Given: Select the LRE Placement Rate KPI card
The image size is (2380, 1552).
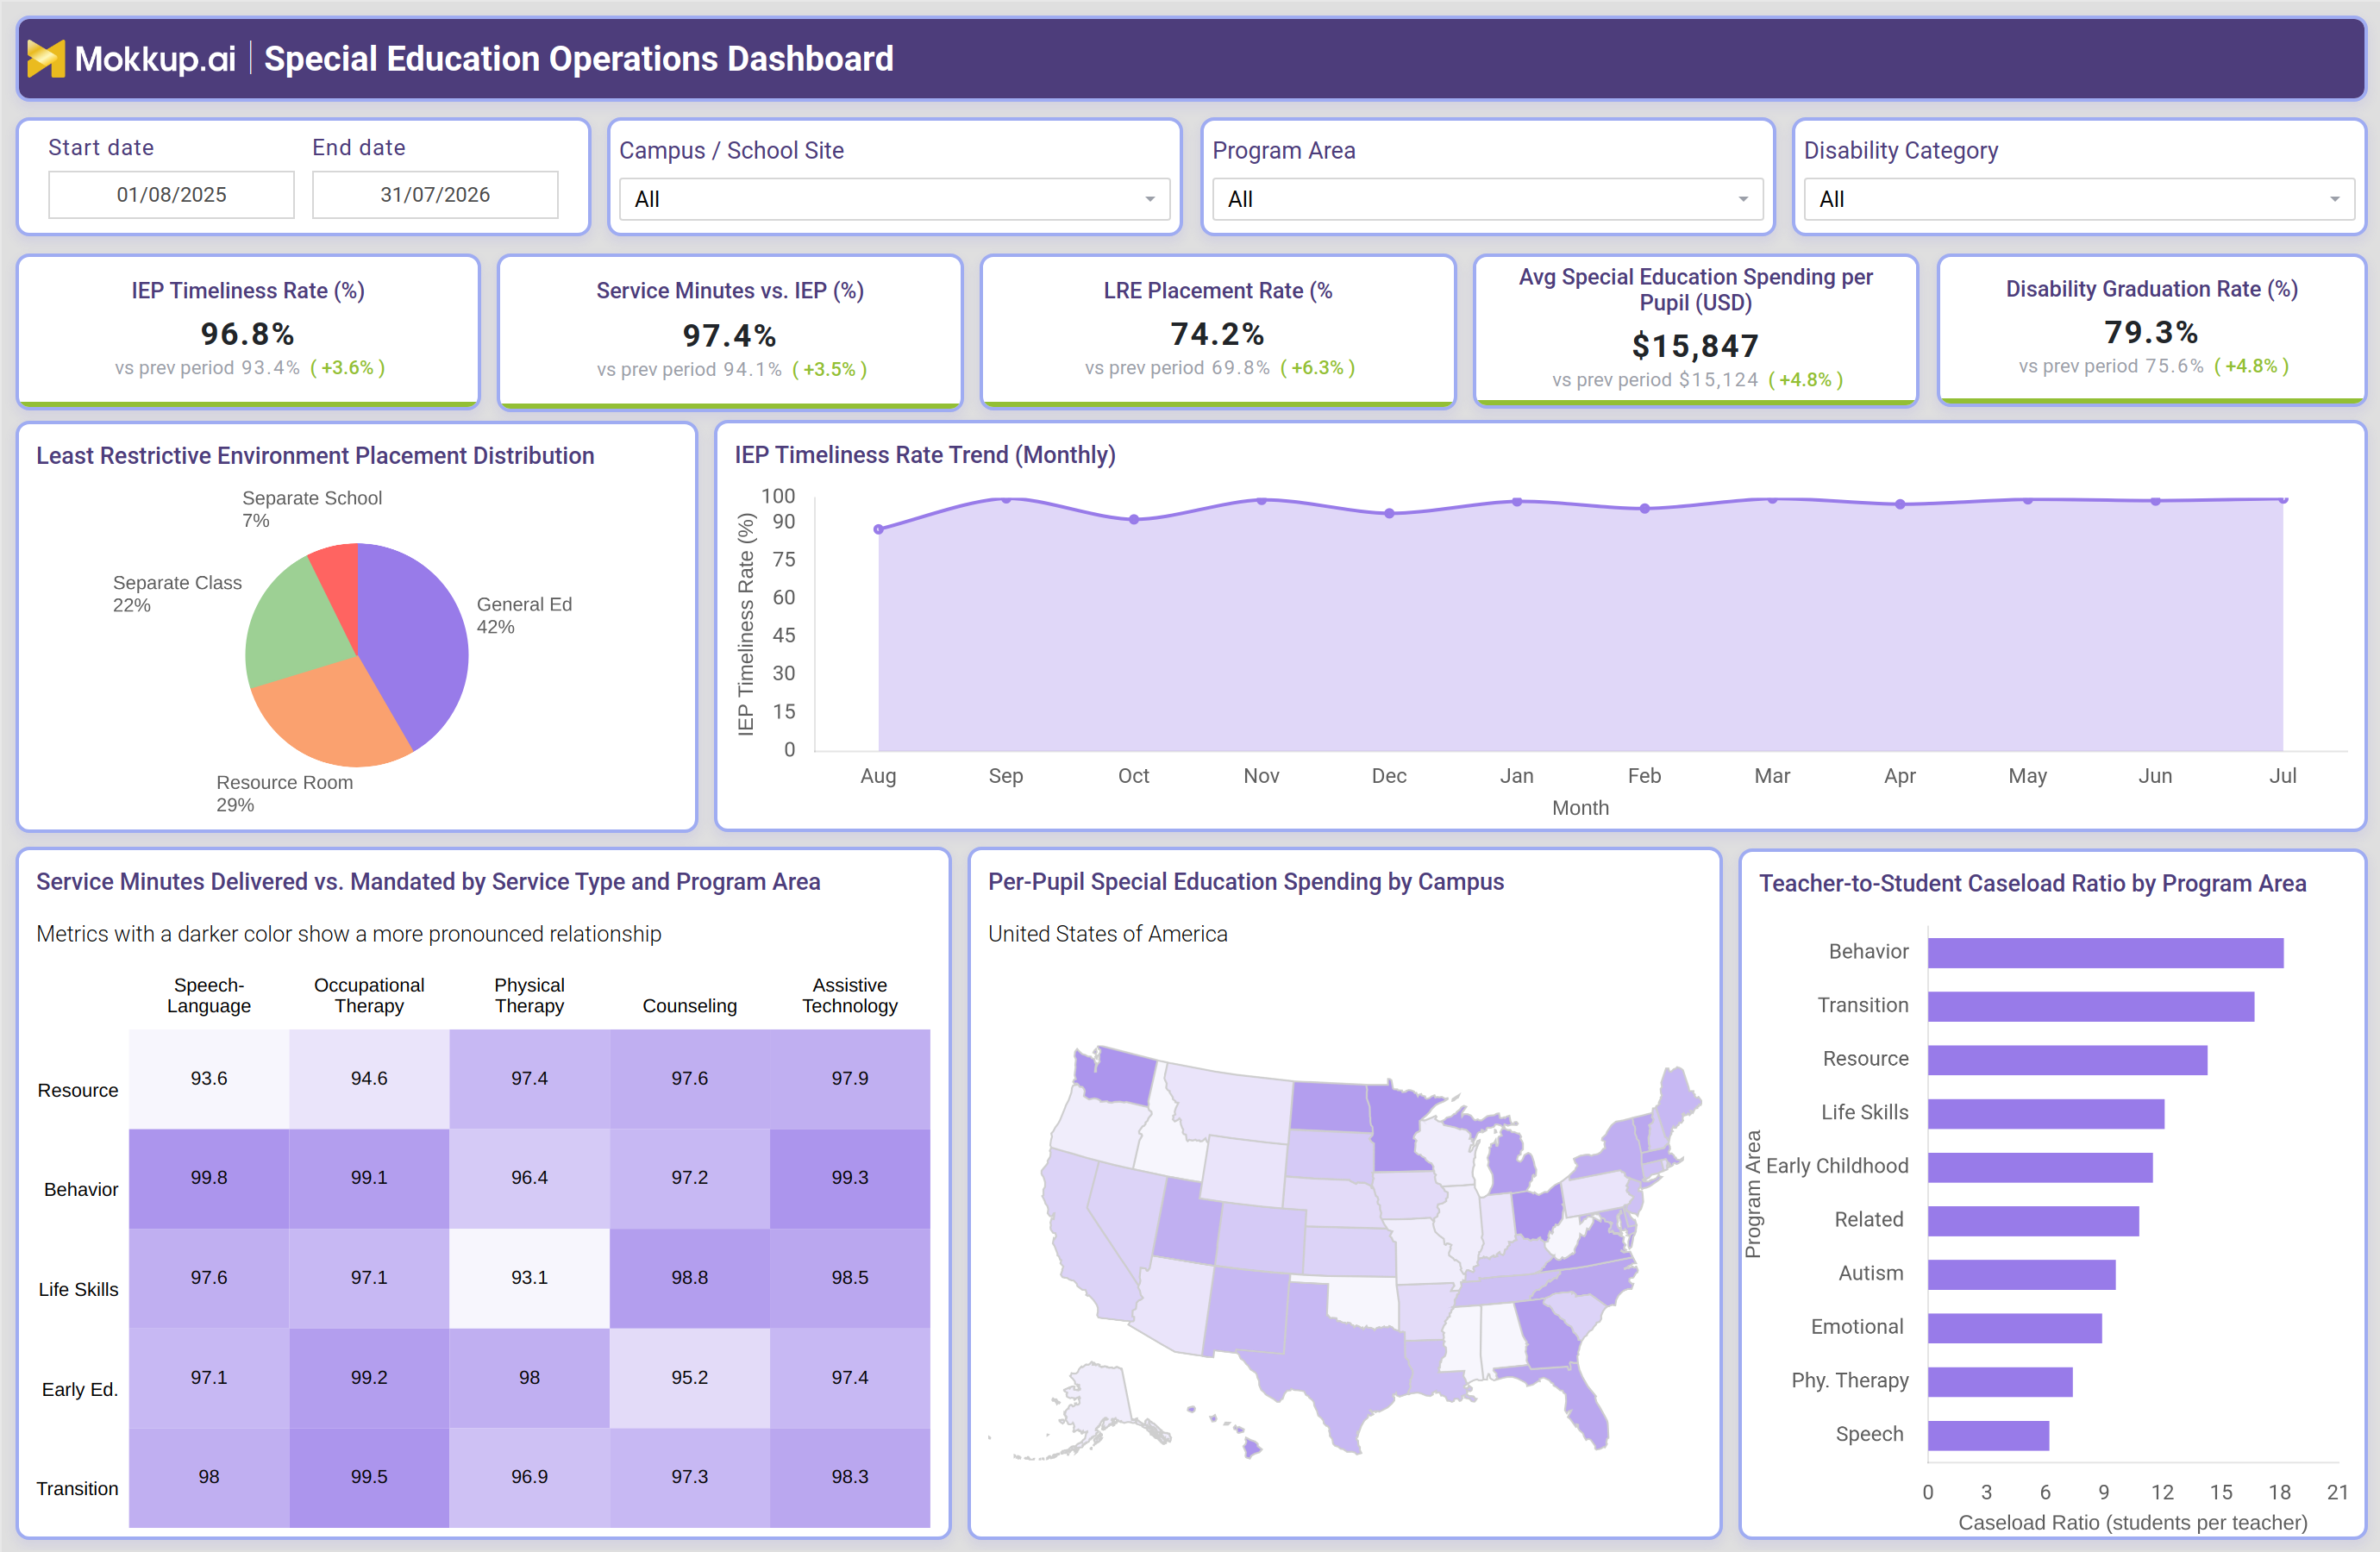Looking at the screenshot, I should (x=1218, y=331).
